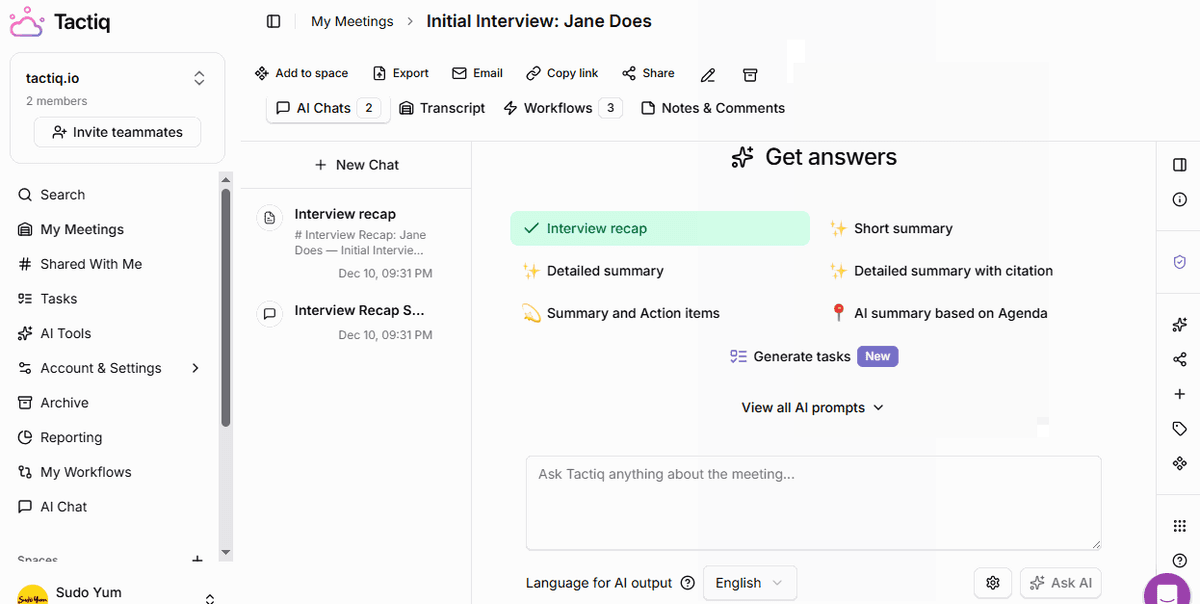Click the right rail help question icon

[1179, 560]
